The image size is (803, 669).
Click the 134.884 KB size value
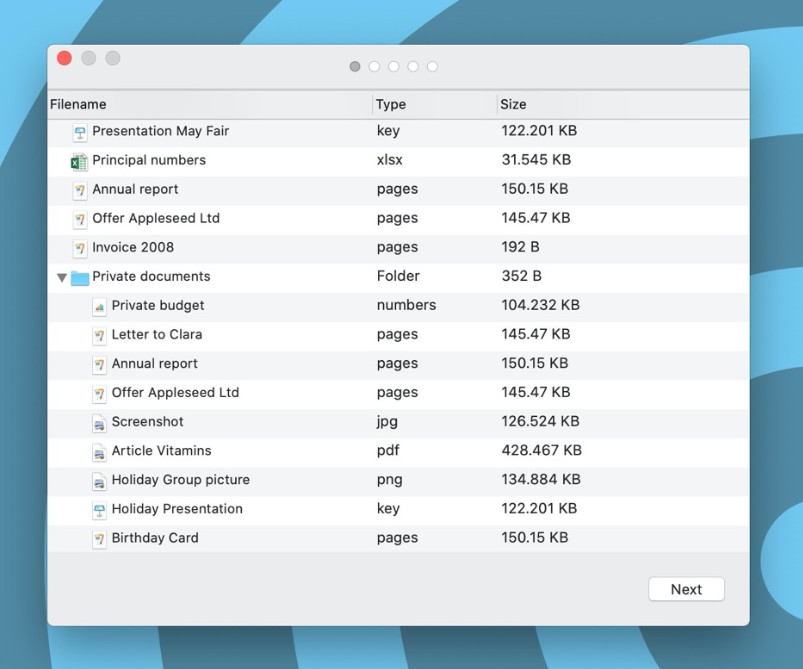click(541, 479)
